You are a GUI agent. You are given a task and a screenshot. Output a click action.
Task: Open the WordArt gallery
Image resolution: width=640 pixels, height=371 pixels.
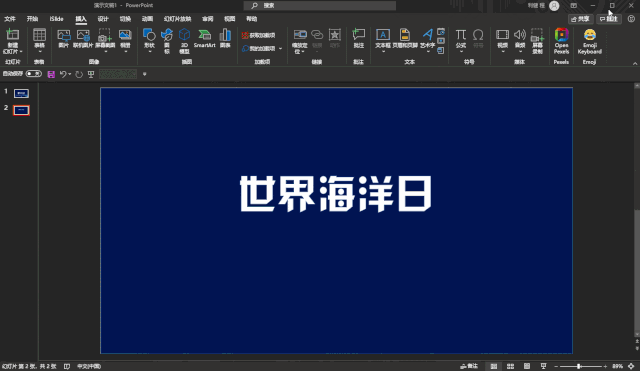point(427,41)
